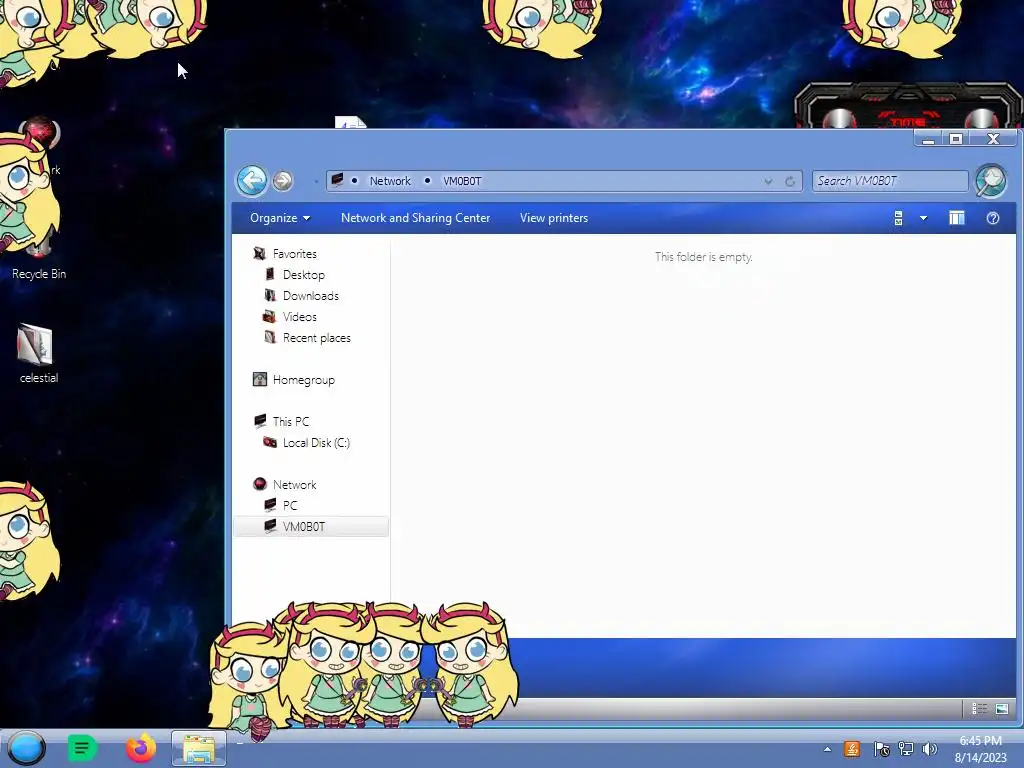
Task: Switch to large icons view in status bar
Action: coord(1002,709)
